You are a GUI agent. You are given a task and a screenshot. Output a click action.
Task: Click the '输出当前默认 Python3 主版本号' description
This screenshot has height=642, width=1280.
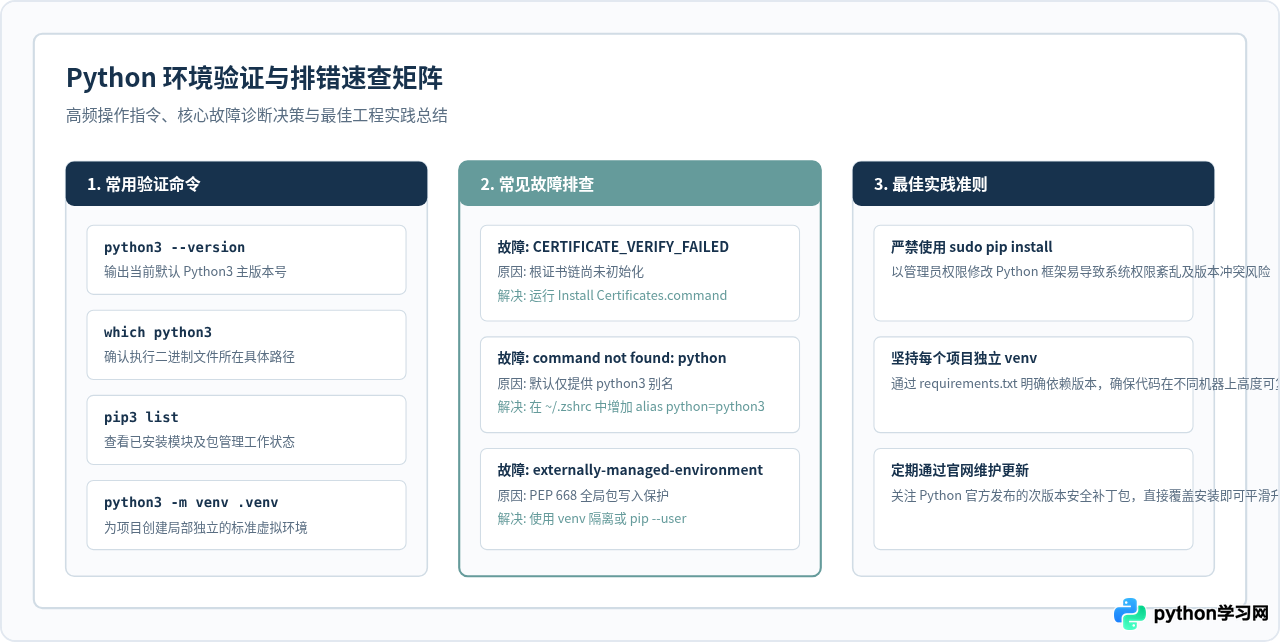pyautogui.click(x=195, y=272)
